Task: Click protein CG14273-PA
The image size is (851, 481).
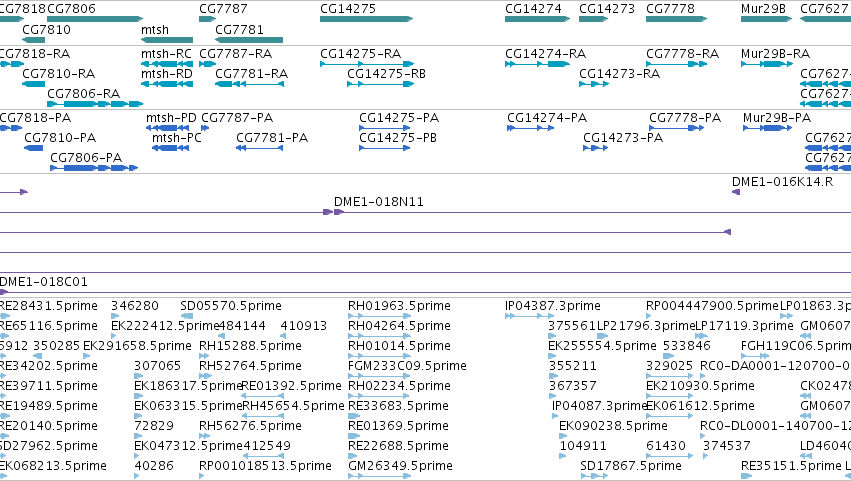Action: click(595, 148)
